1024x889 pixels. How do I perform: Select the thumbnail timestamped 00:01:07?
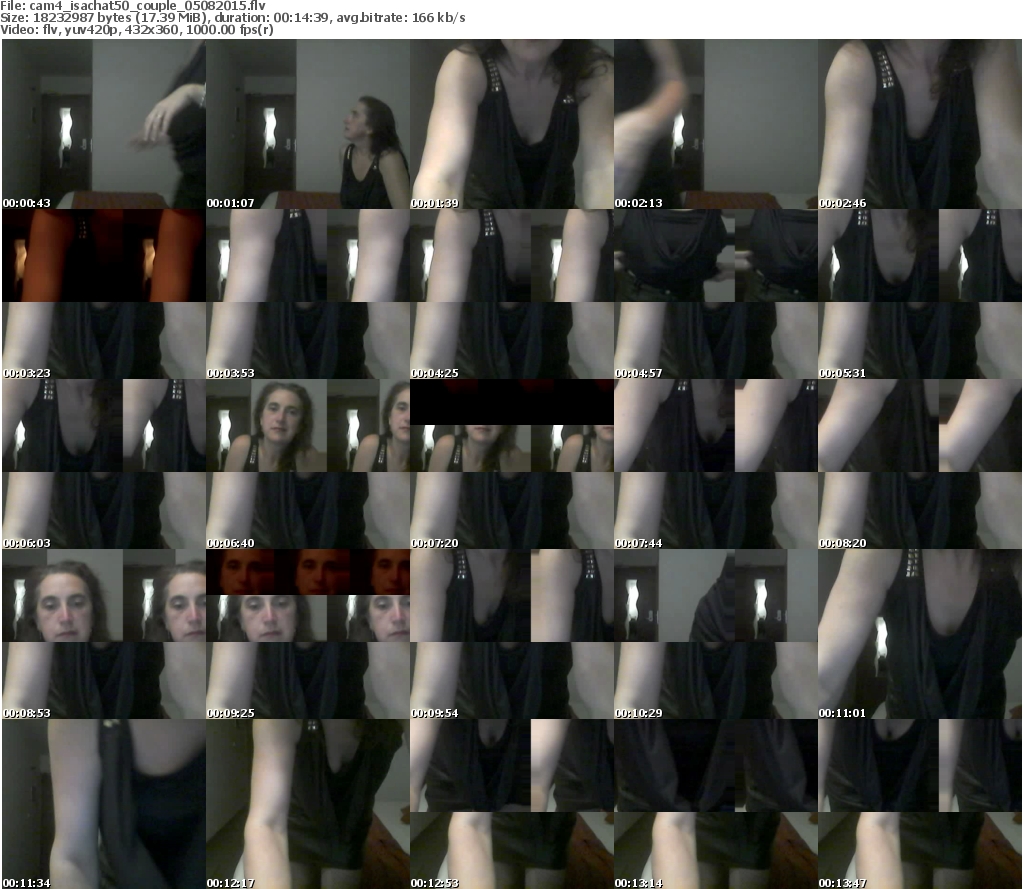308,124
